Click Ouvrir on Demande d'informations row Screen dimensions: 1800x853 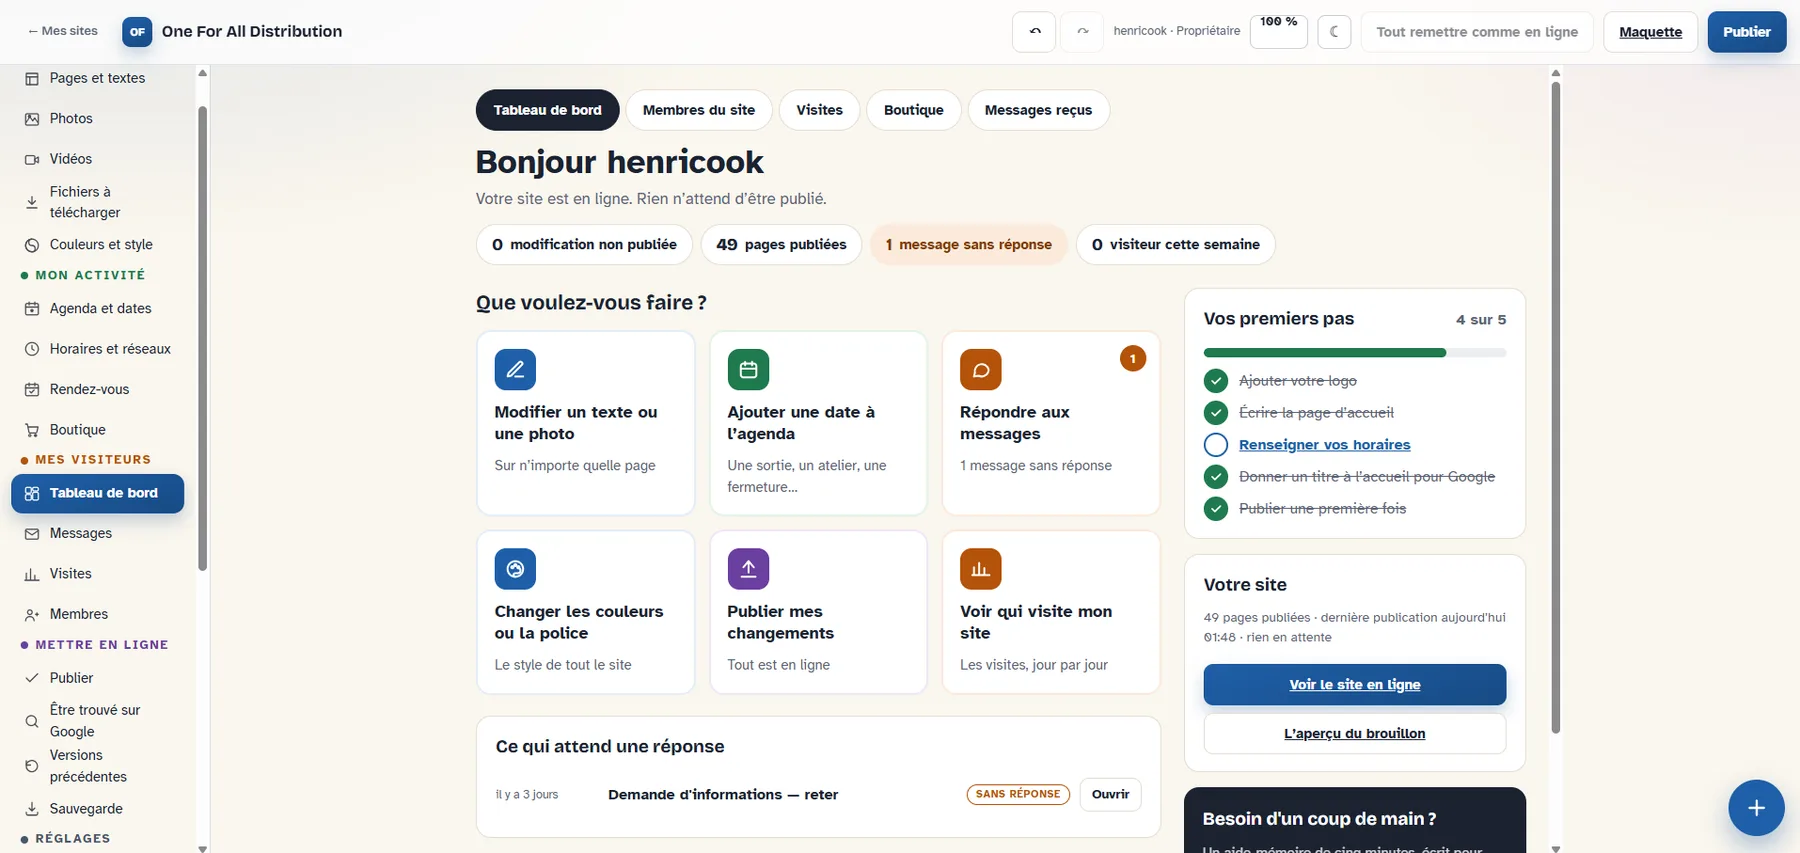[1110, 795]
